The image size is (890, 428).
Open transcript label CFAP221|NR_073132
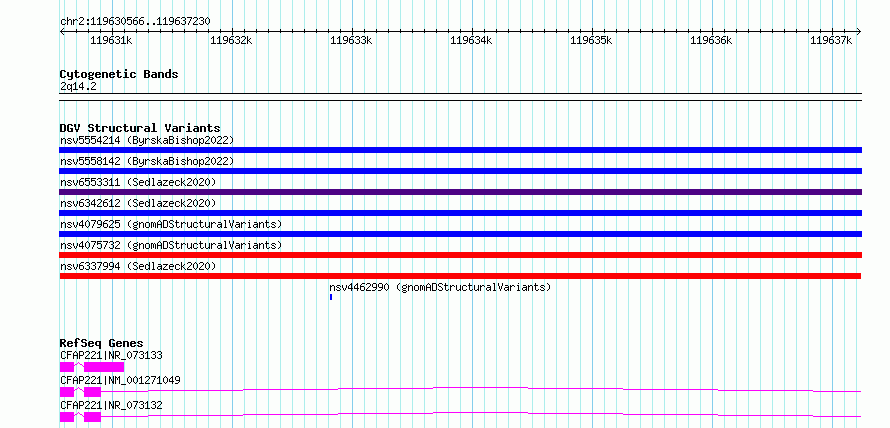click(x=111, y=405)
